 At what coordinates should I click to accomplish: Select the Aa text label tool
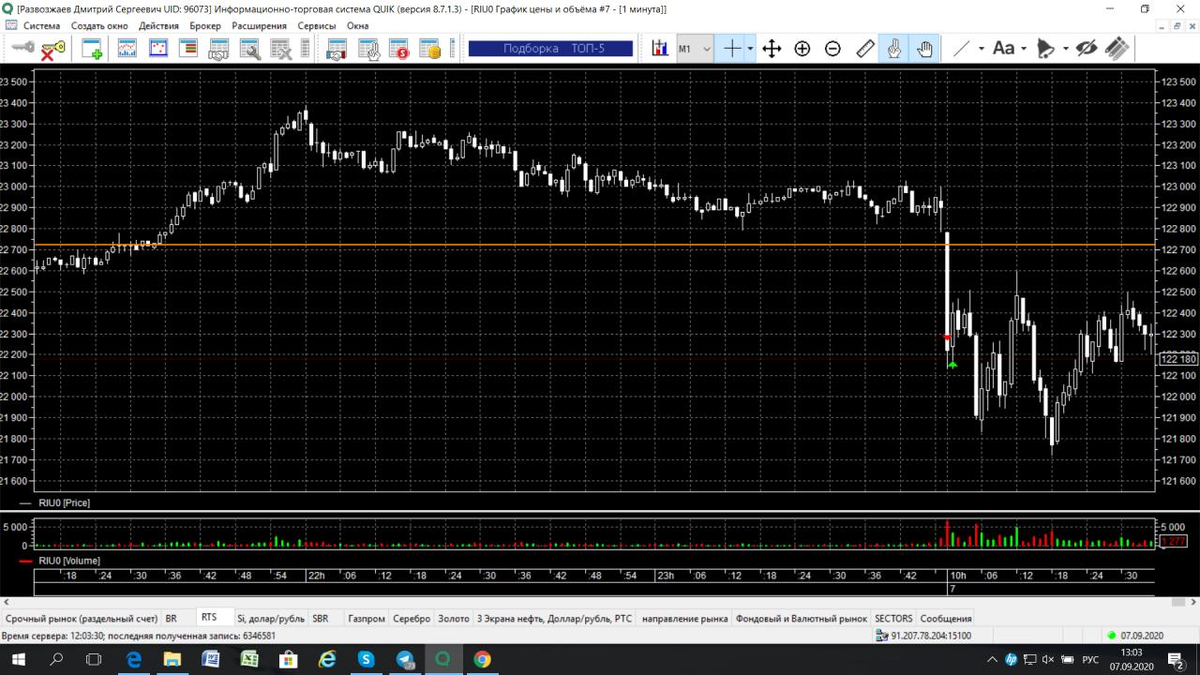tap(1003, 48)
